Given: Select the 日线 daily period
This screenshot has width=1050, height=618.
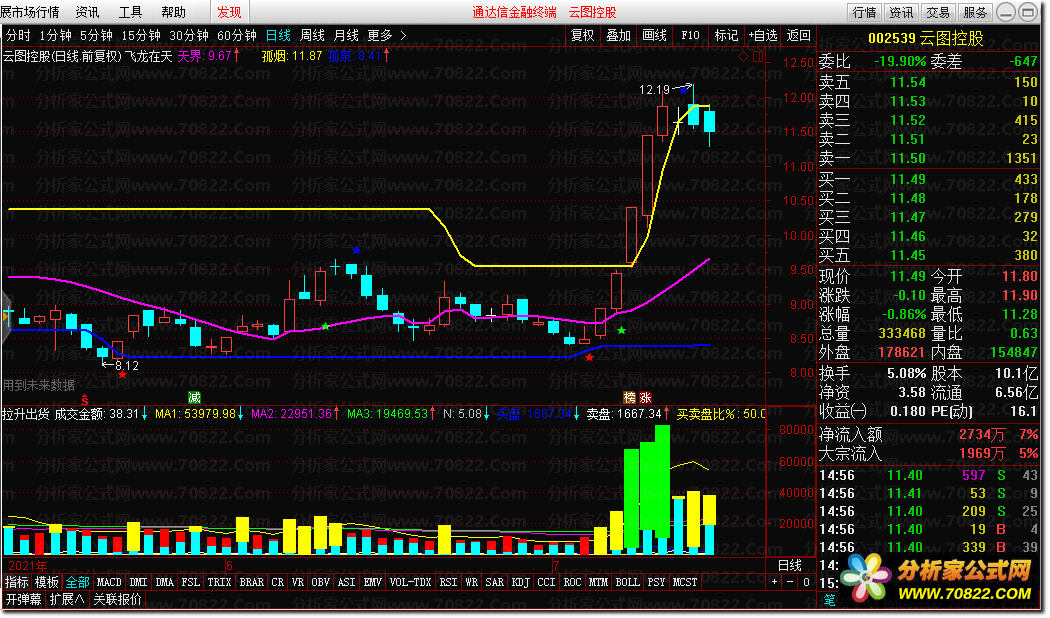Looking at the screenshot, I should pos(279,35).
